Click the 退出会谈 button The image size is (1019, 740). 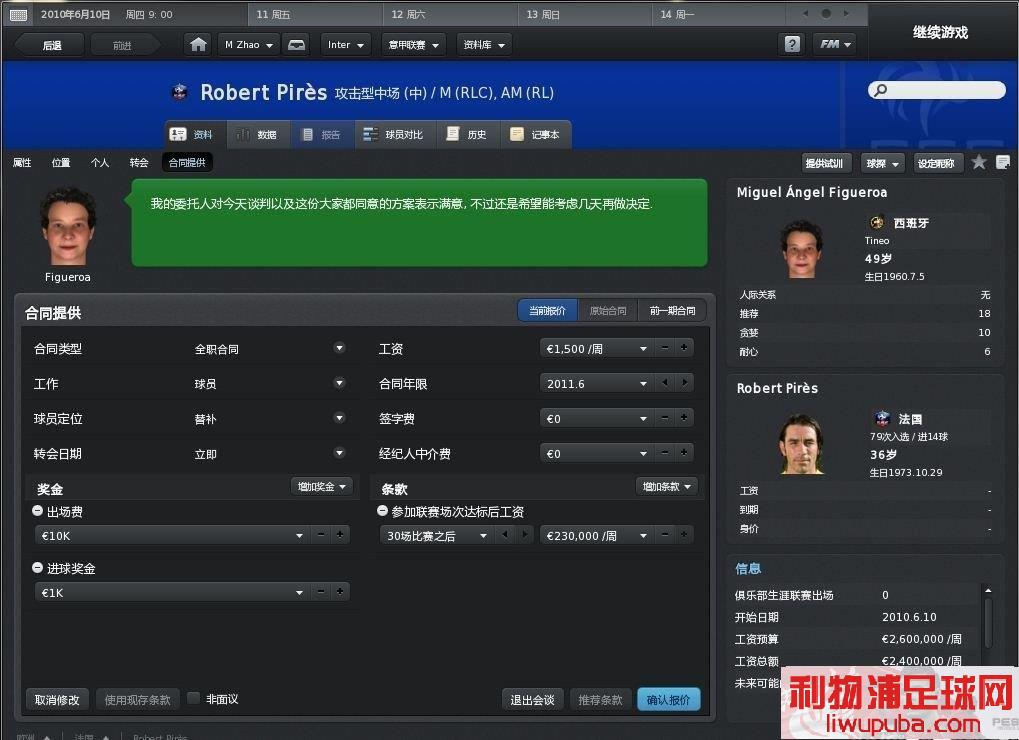click(532, 699)
